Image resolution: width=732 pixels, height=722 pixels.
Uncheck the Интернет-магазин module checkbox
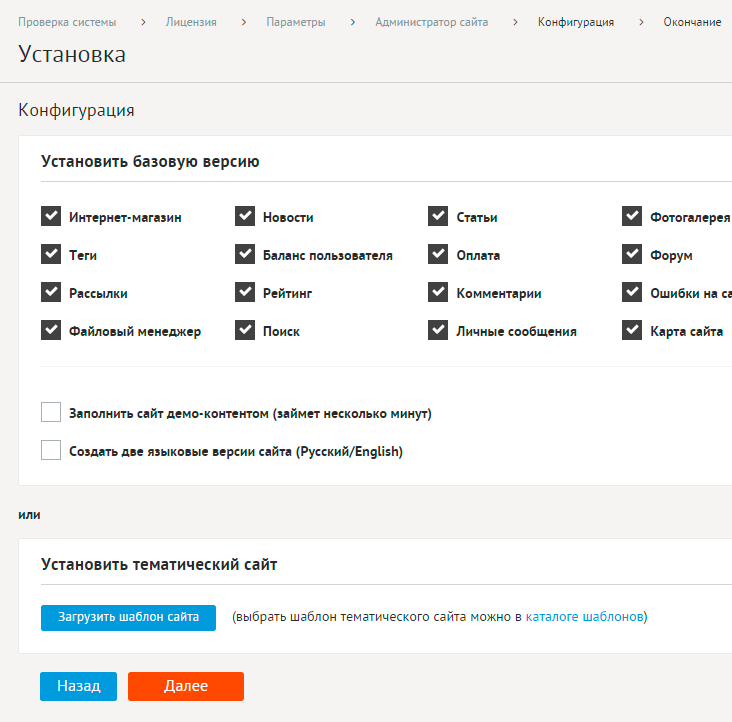pyautogui.click(x=51, y=216)
